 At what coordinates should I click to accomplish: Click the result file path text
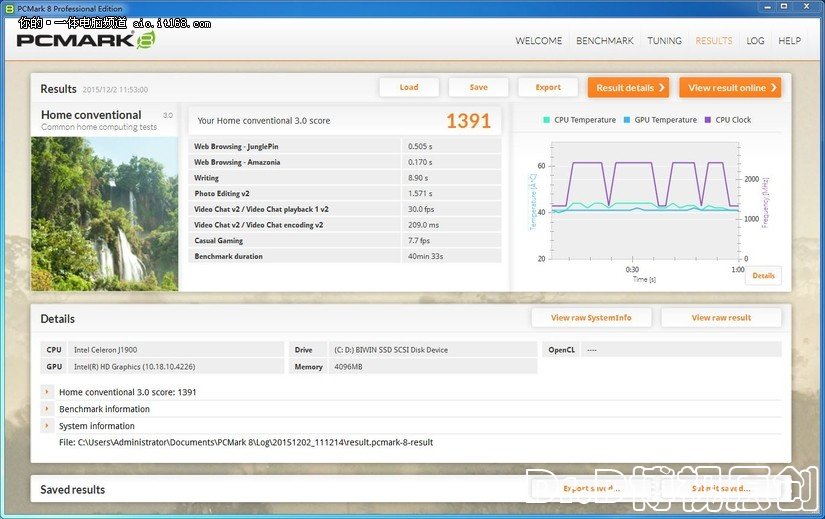click(x=246, y=442)
